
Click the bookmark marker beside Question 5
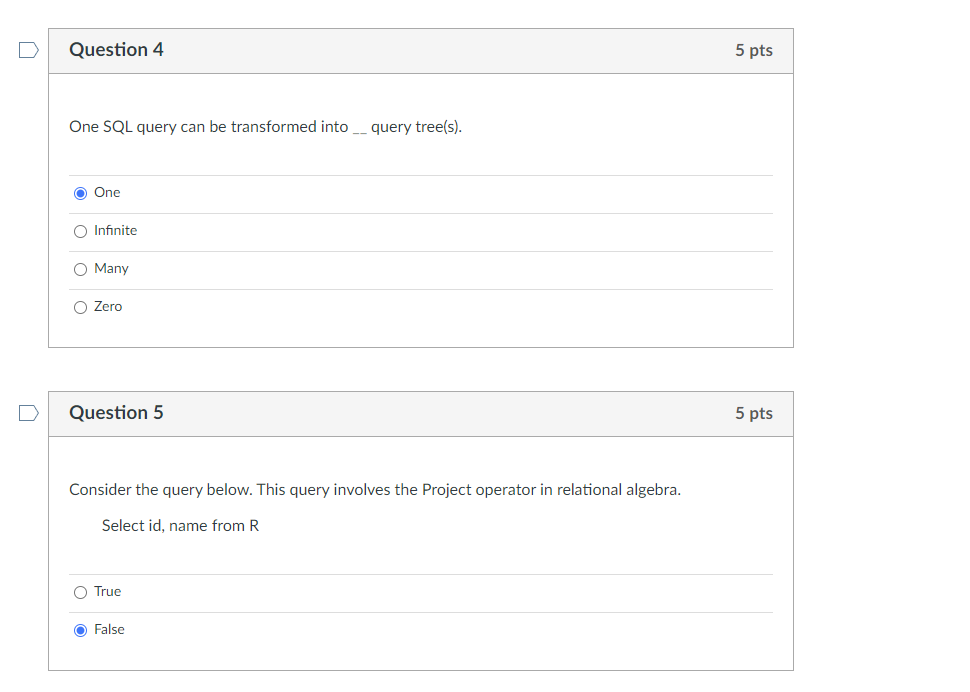(26, 411)
